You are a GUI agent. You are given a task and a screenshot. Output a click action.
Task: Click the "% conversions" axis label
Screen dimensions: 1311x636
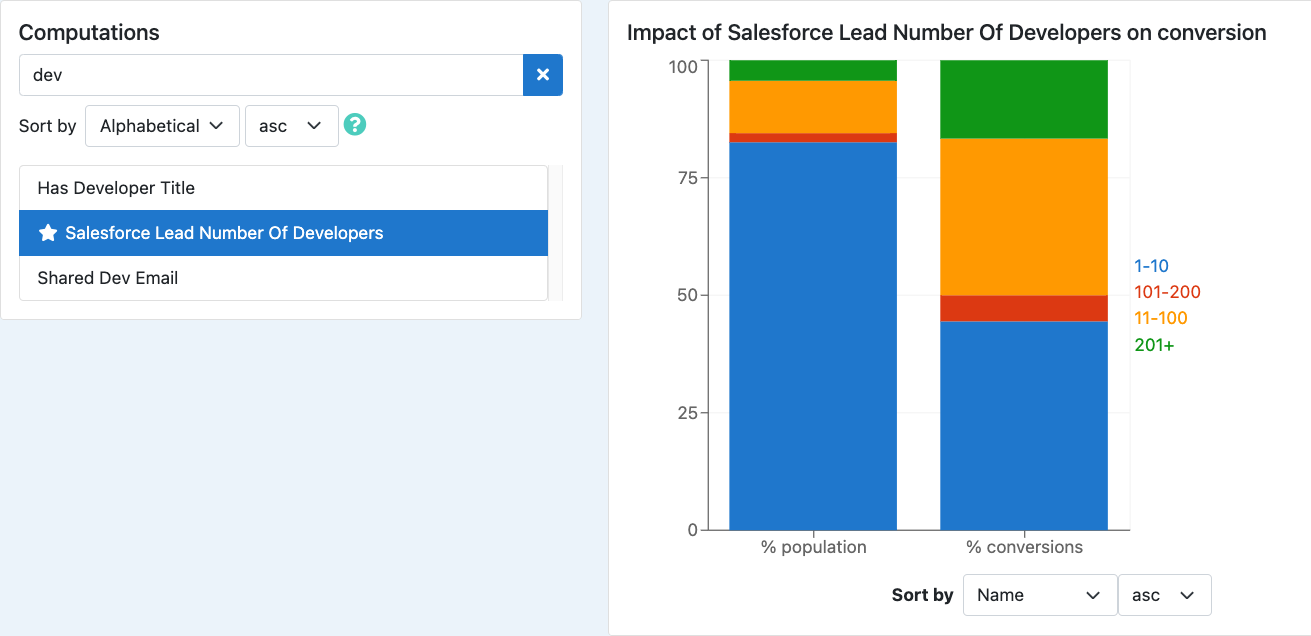(x=1024, y=547)
